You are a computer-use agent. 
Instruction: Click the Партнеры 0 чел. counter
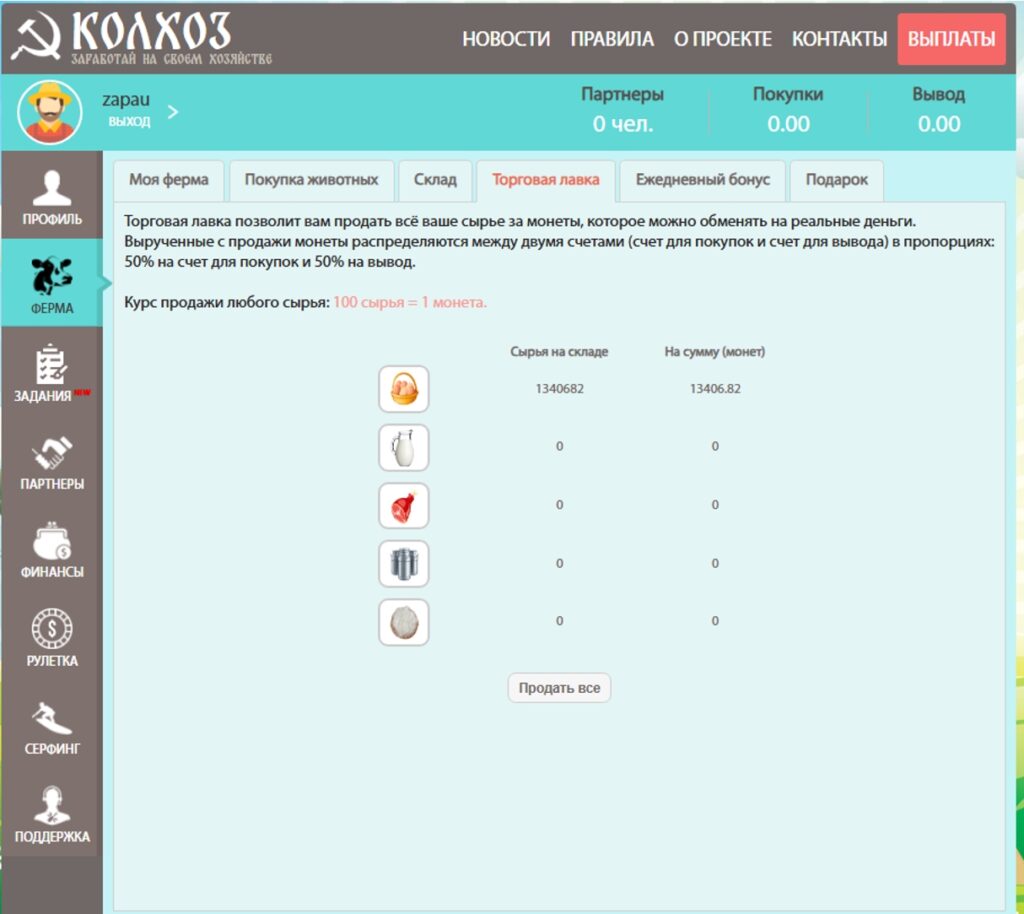point(622,110)
